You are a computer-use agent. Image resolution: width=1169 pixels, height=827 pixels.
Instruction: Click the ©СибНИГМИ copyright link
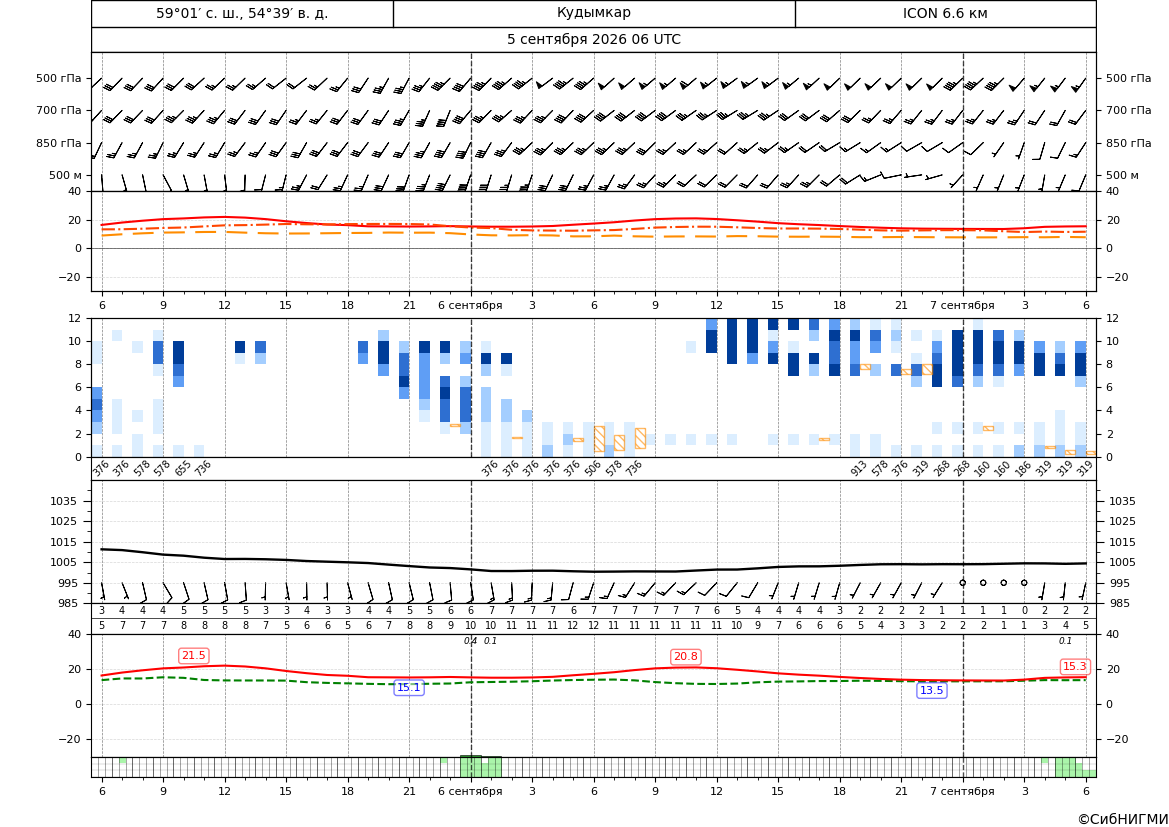coord(1122,819)
